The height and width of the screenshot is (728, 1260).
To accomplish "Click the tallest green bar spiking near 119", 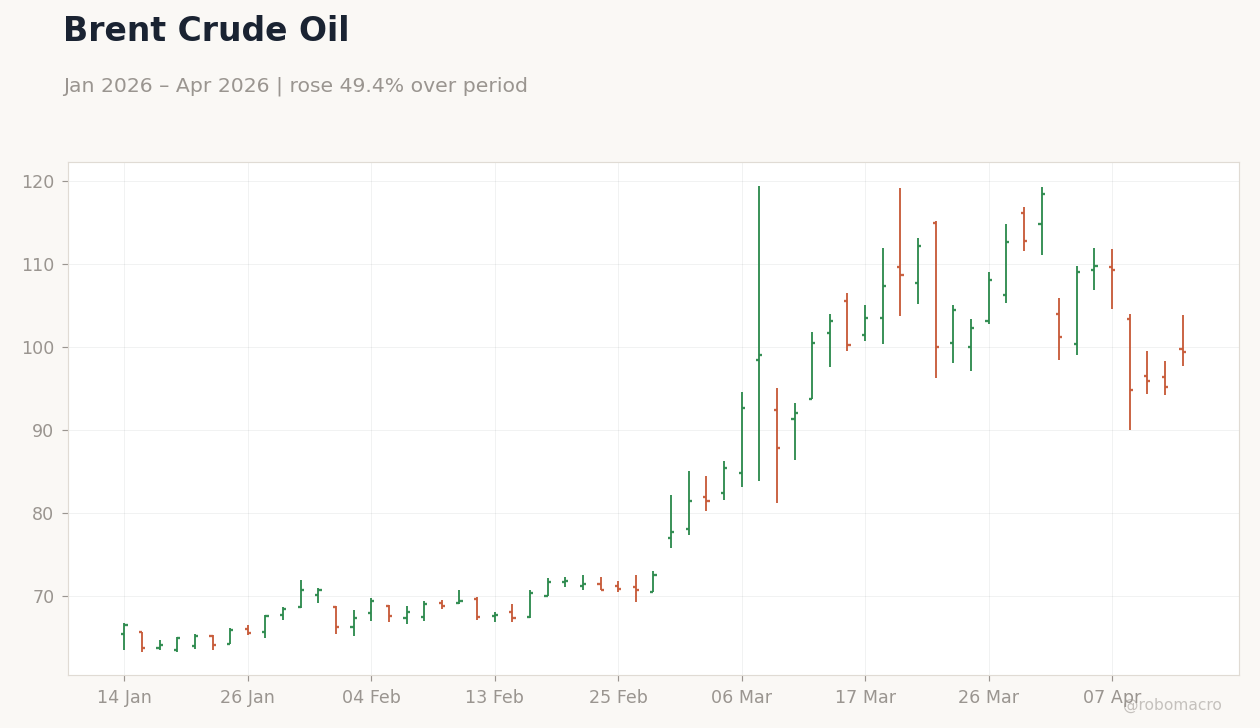I will pos(759,333).
